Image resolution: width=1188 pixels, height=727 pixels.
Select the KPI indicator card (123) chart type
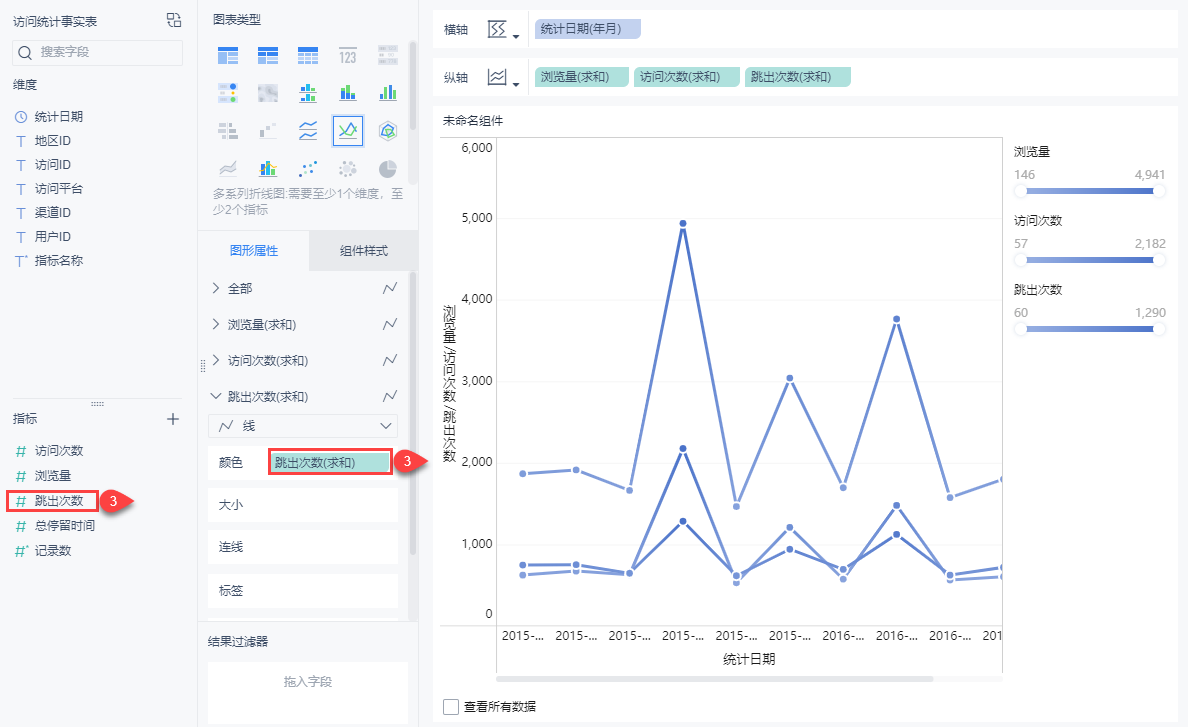pyautogui.click(x=348, y=55)
